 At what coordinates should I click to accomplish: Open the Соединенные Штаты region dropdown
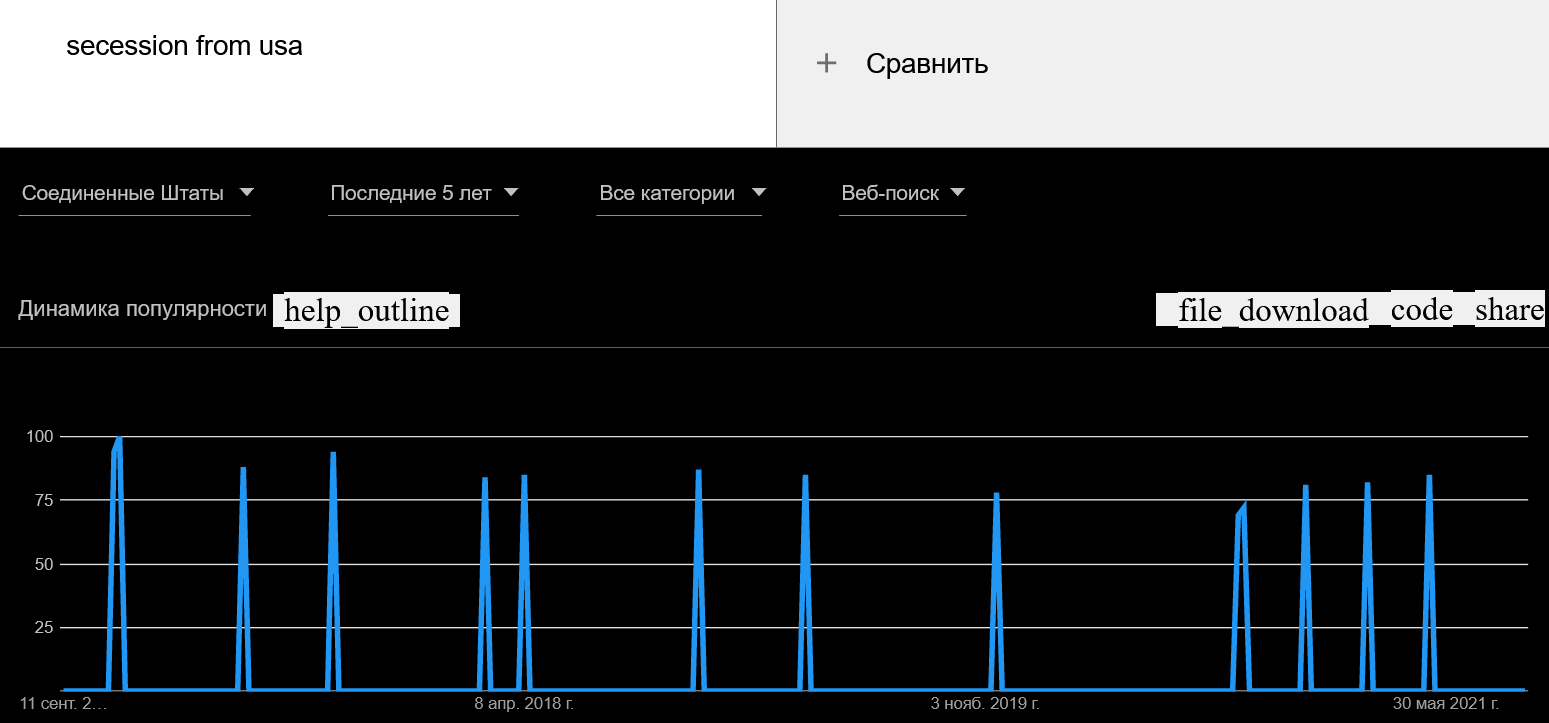pyautogui.click(x=136, y=194)
